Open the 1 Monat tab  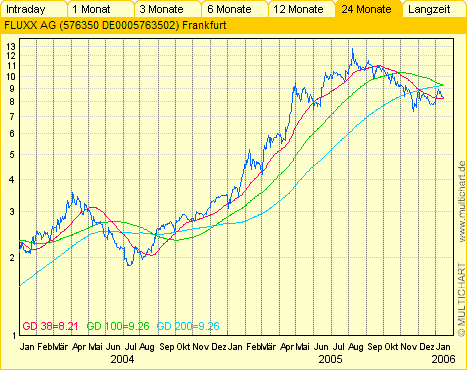pos(101,9)
